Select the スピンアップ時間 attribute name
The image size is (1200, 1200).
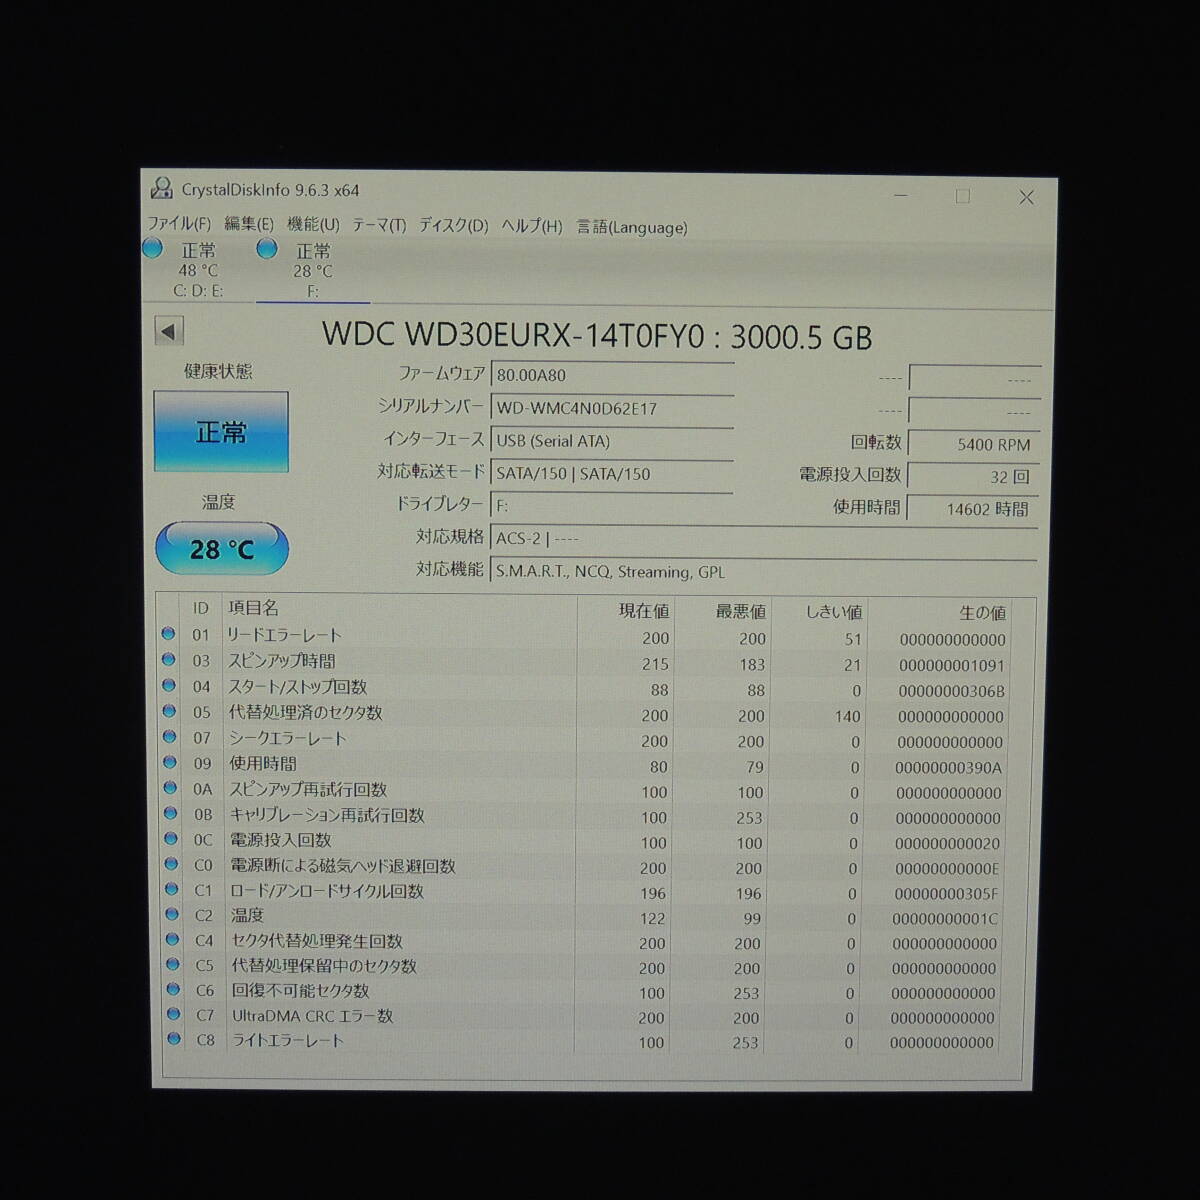point(282,661)
